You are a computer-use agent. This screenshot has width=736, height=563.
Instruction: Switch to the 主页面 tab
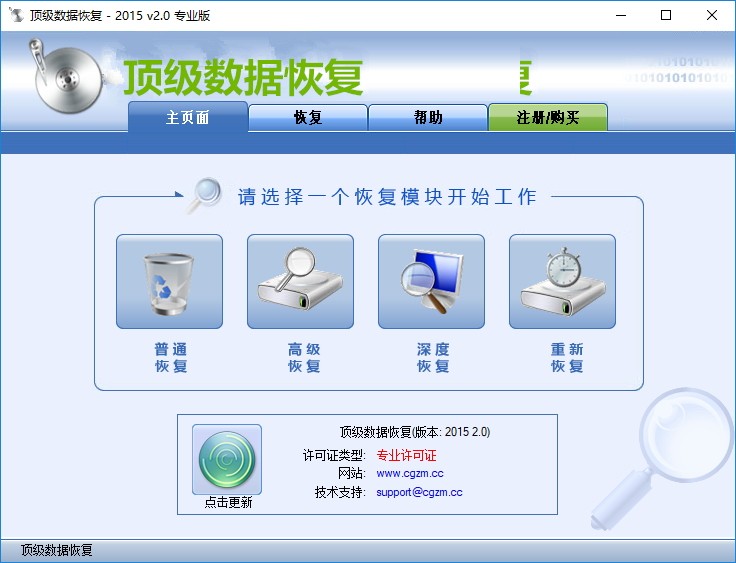pos(188,117)
